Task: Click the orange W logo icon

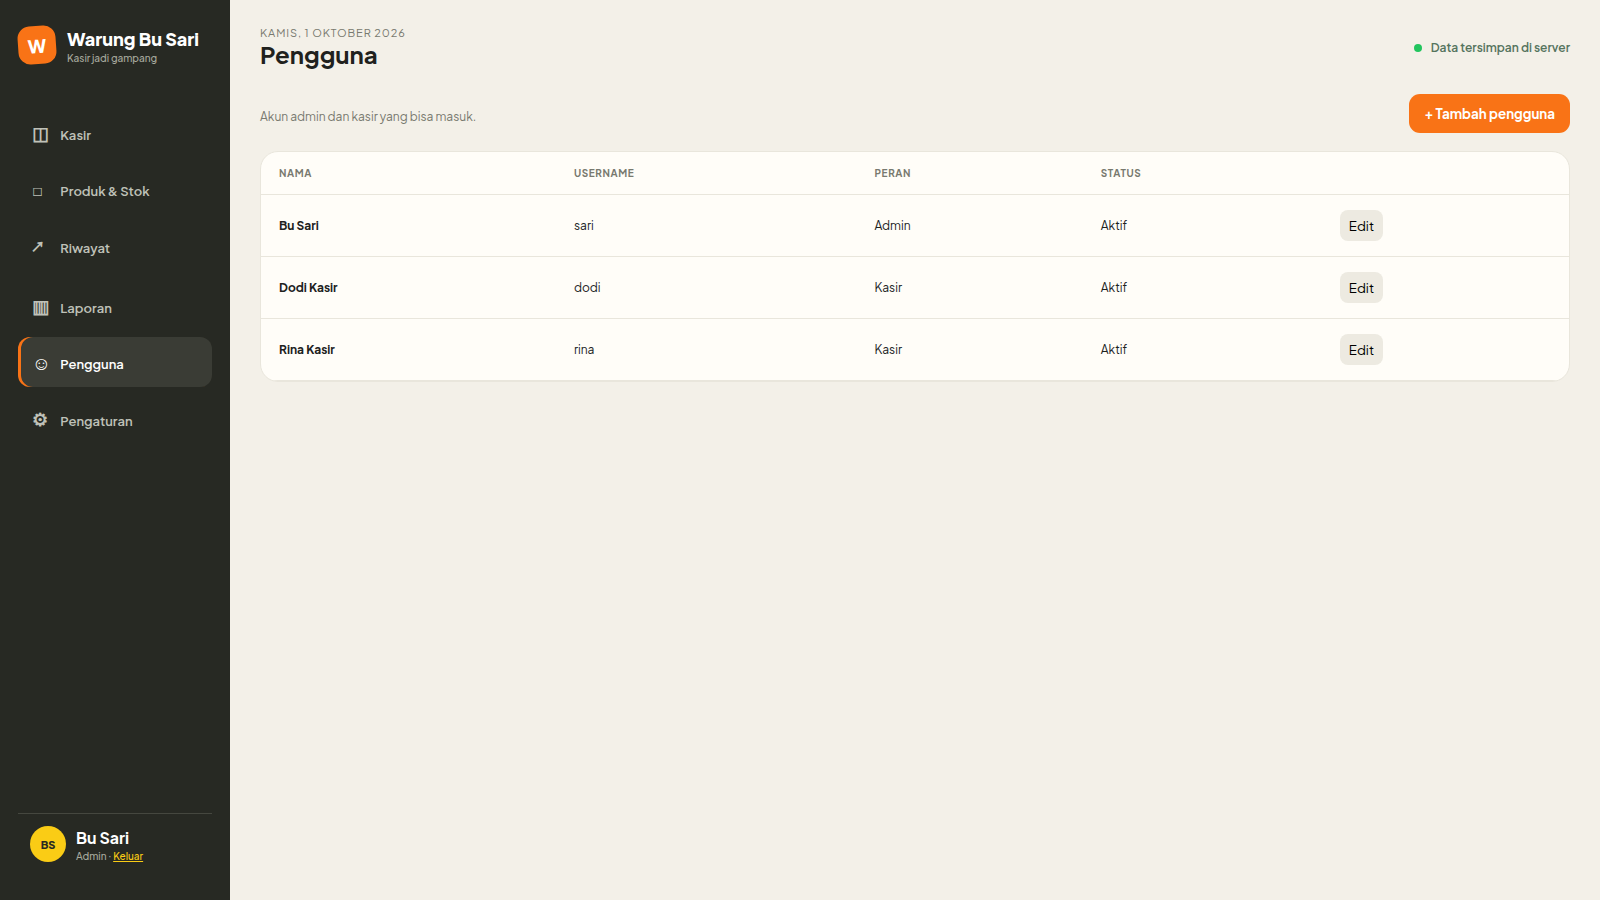Action: [x=37, y=45]
